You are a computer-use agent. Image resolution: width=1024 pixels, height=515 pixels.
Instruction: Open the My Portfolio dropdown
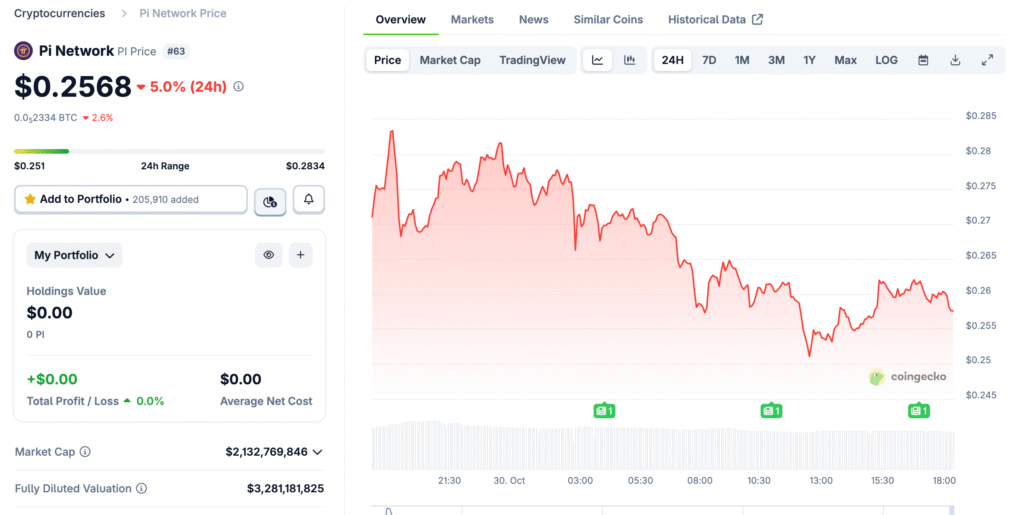point(74,255)
